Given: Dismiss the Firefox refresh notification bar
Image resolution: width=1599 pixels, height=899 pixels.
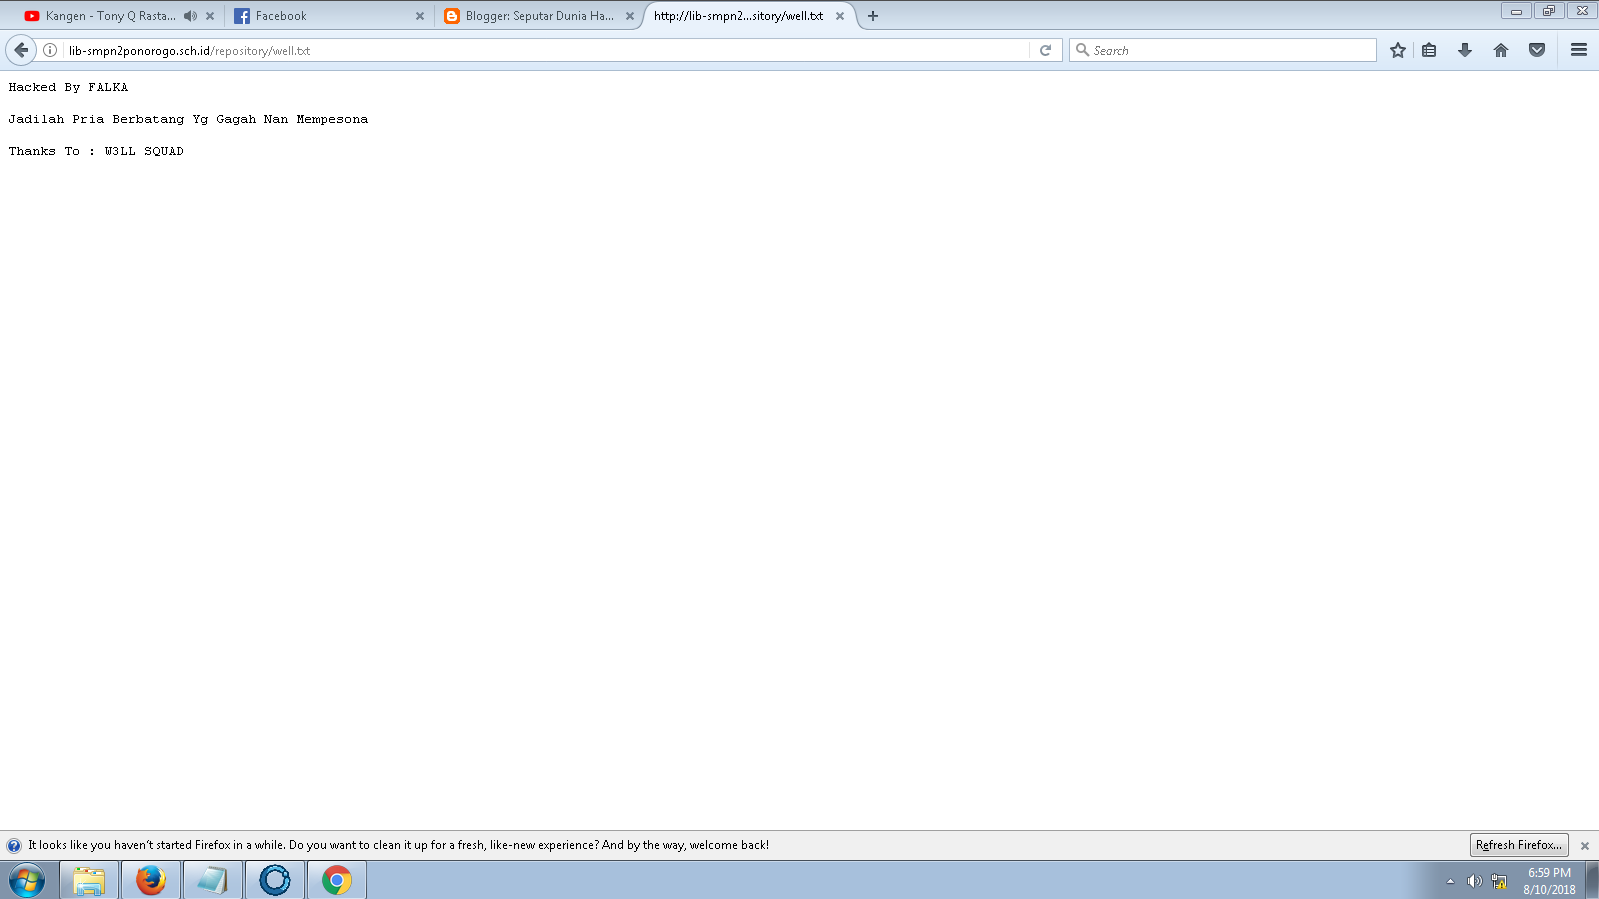Looking at the screenshot, I should click(1585, 846).
